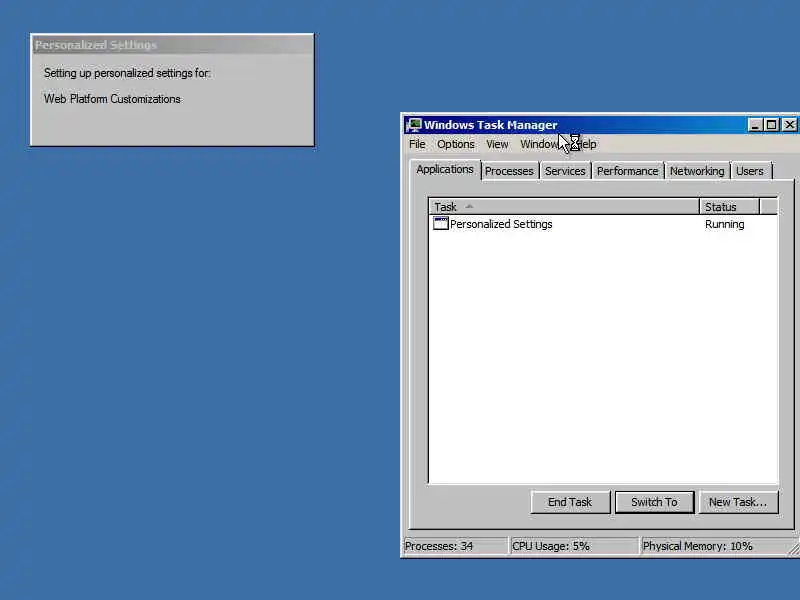
Task: Open the View menu
Action: point(497,144)
